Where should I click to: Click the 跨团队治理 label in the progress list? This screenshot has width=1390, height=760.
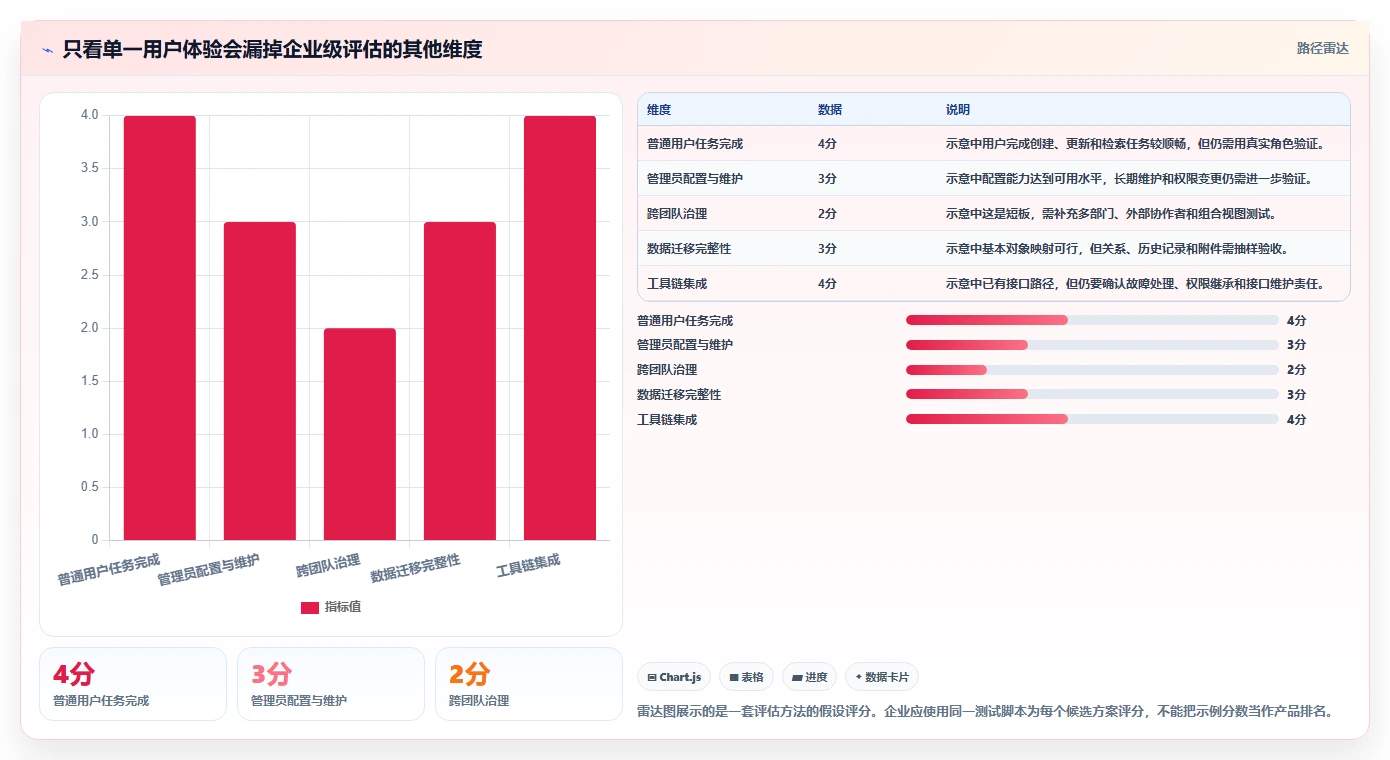tap(667, 370)
